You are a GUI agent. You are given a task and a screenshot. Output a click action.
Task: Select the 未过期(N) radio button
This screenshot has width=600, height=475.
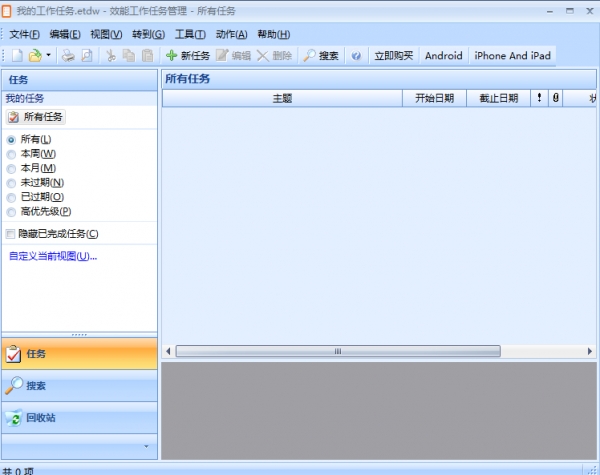coord(11,183)
